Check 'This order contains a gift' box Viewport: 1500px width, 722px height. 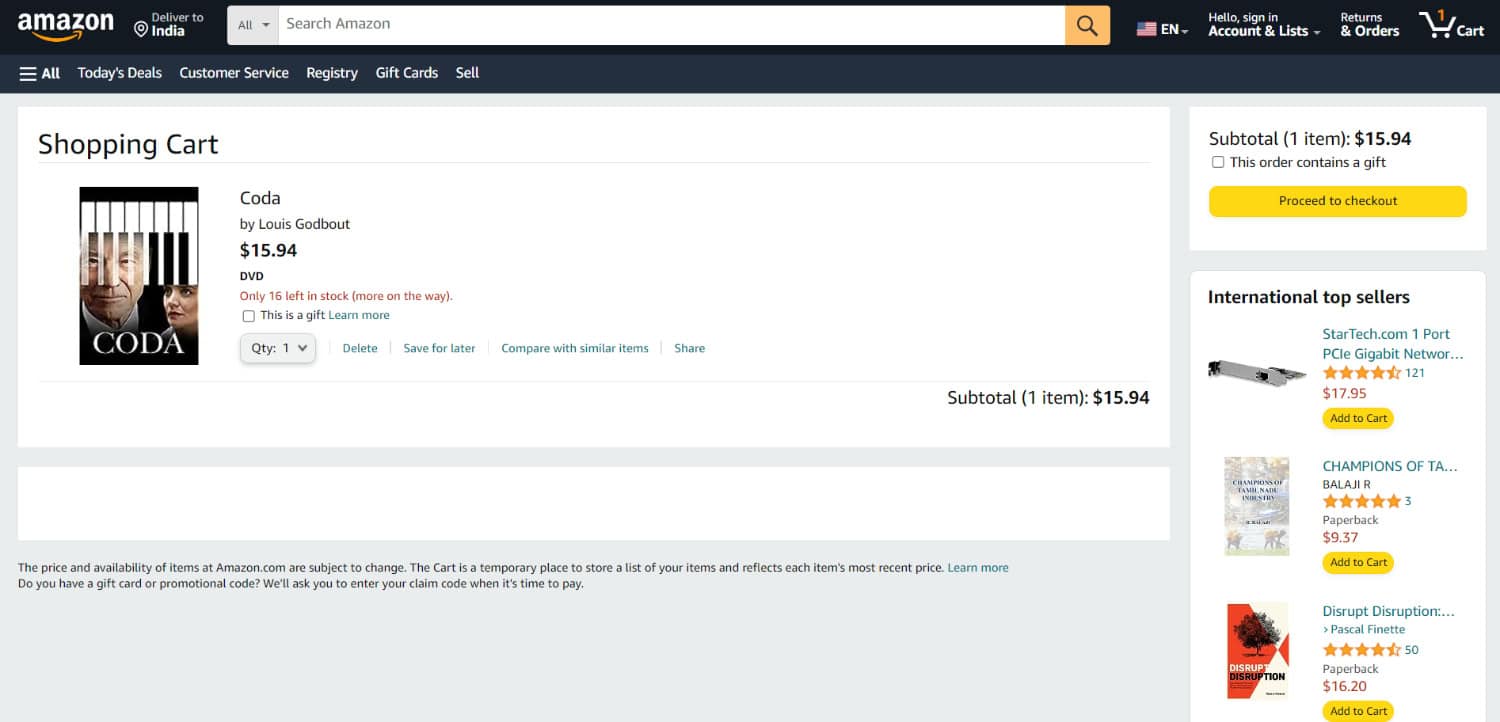click(x=1218, y=162)
